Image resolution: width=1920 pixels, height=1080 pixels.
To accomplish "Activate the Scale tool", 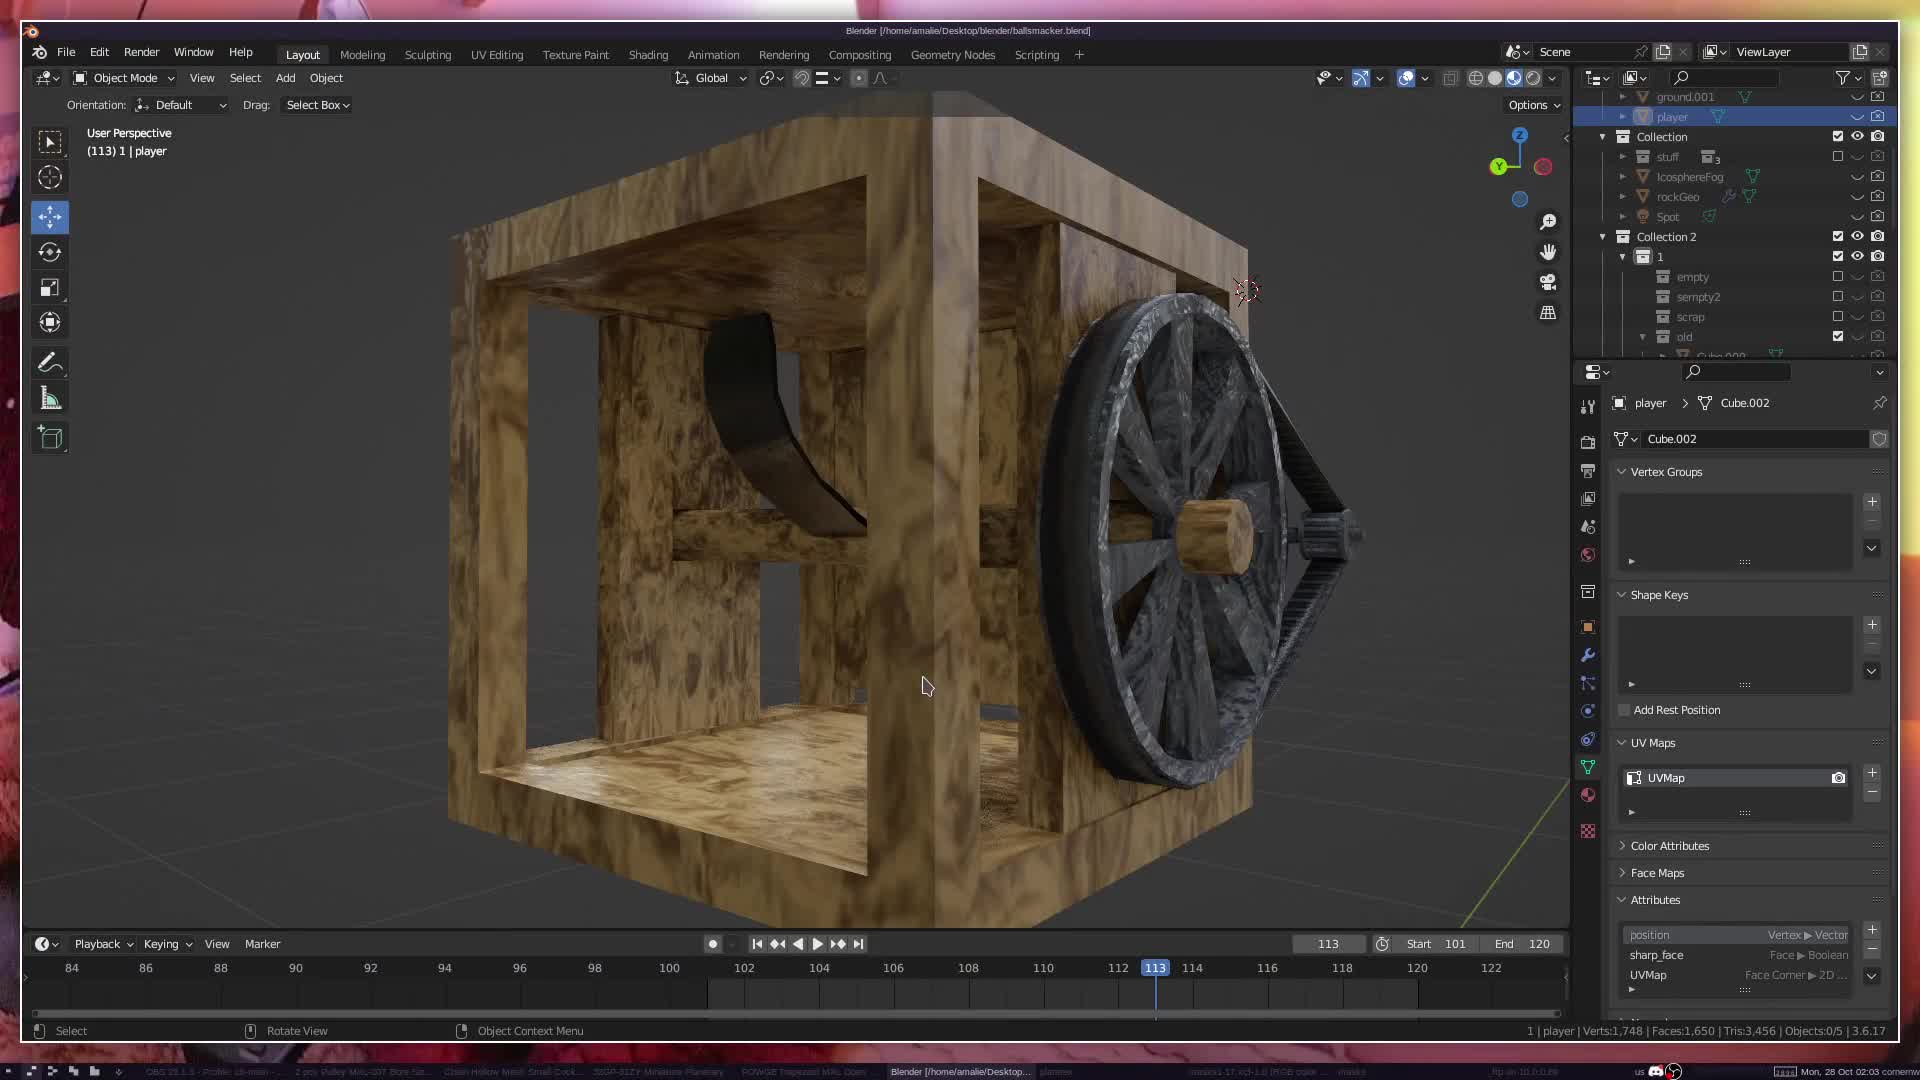I will (50, 288).
